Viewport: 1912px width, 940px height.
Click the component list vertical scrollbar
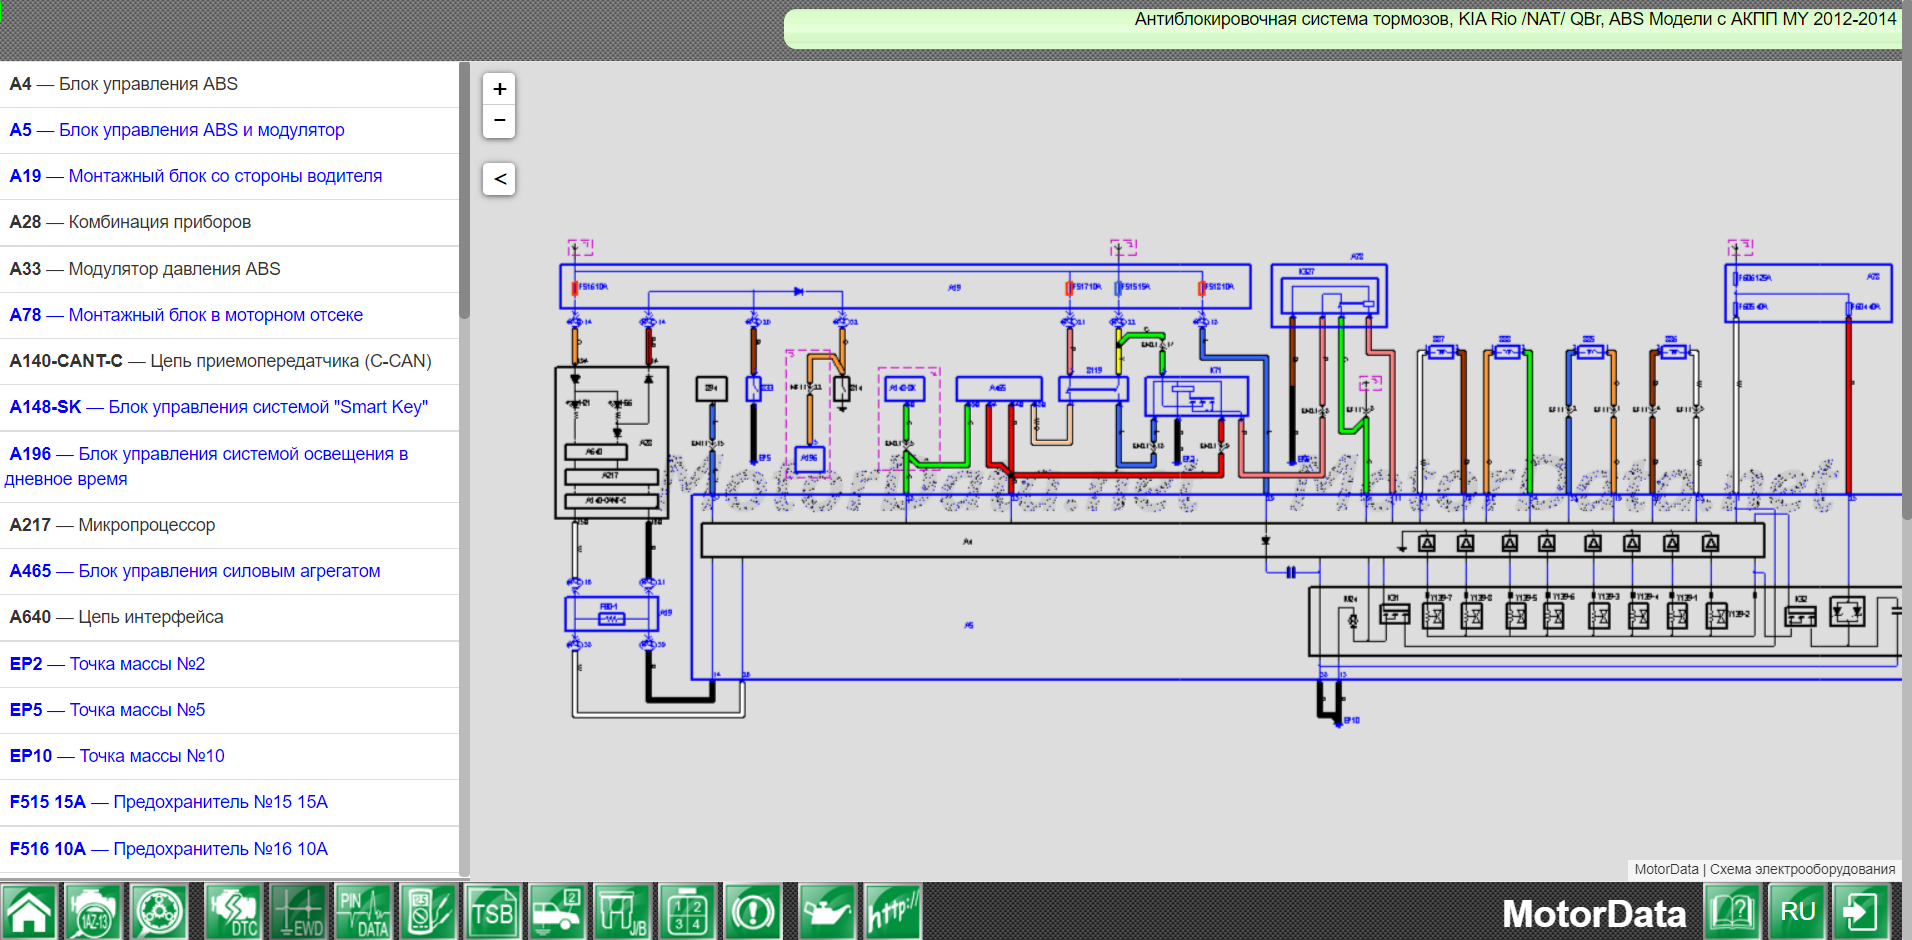tap(464, 190)
